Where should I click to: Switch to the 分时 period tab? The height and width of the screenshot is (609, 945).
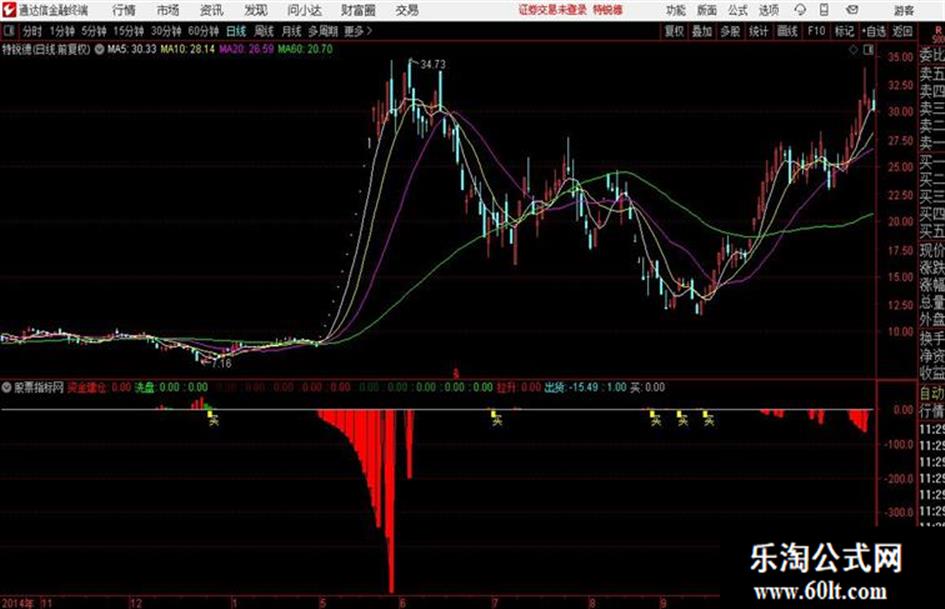[x=33, y=31]
